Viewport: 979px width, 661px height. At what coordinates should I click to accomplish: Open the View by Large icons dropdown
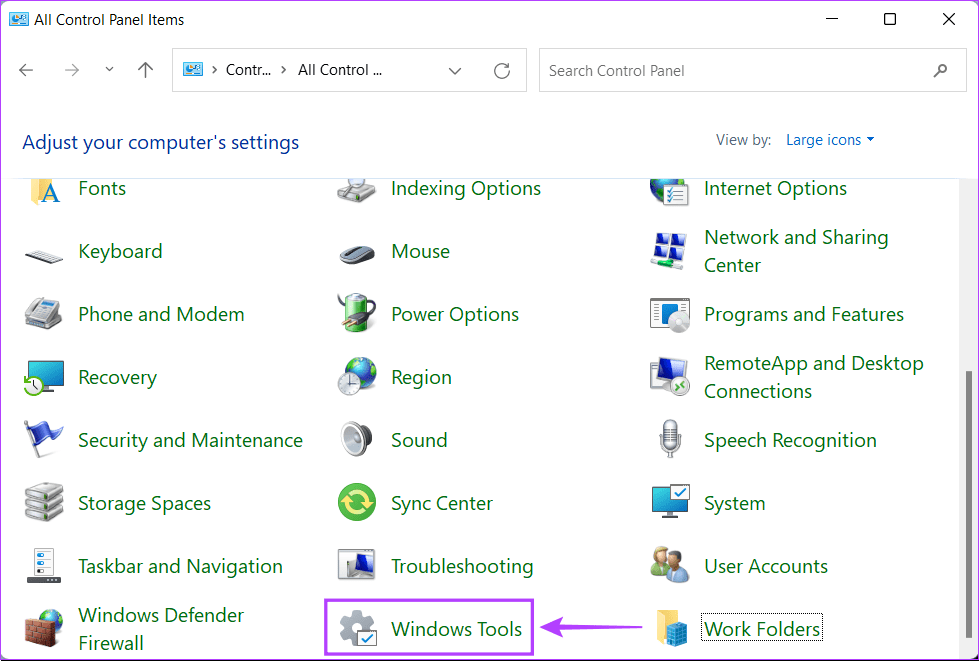tap(829, 140)
